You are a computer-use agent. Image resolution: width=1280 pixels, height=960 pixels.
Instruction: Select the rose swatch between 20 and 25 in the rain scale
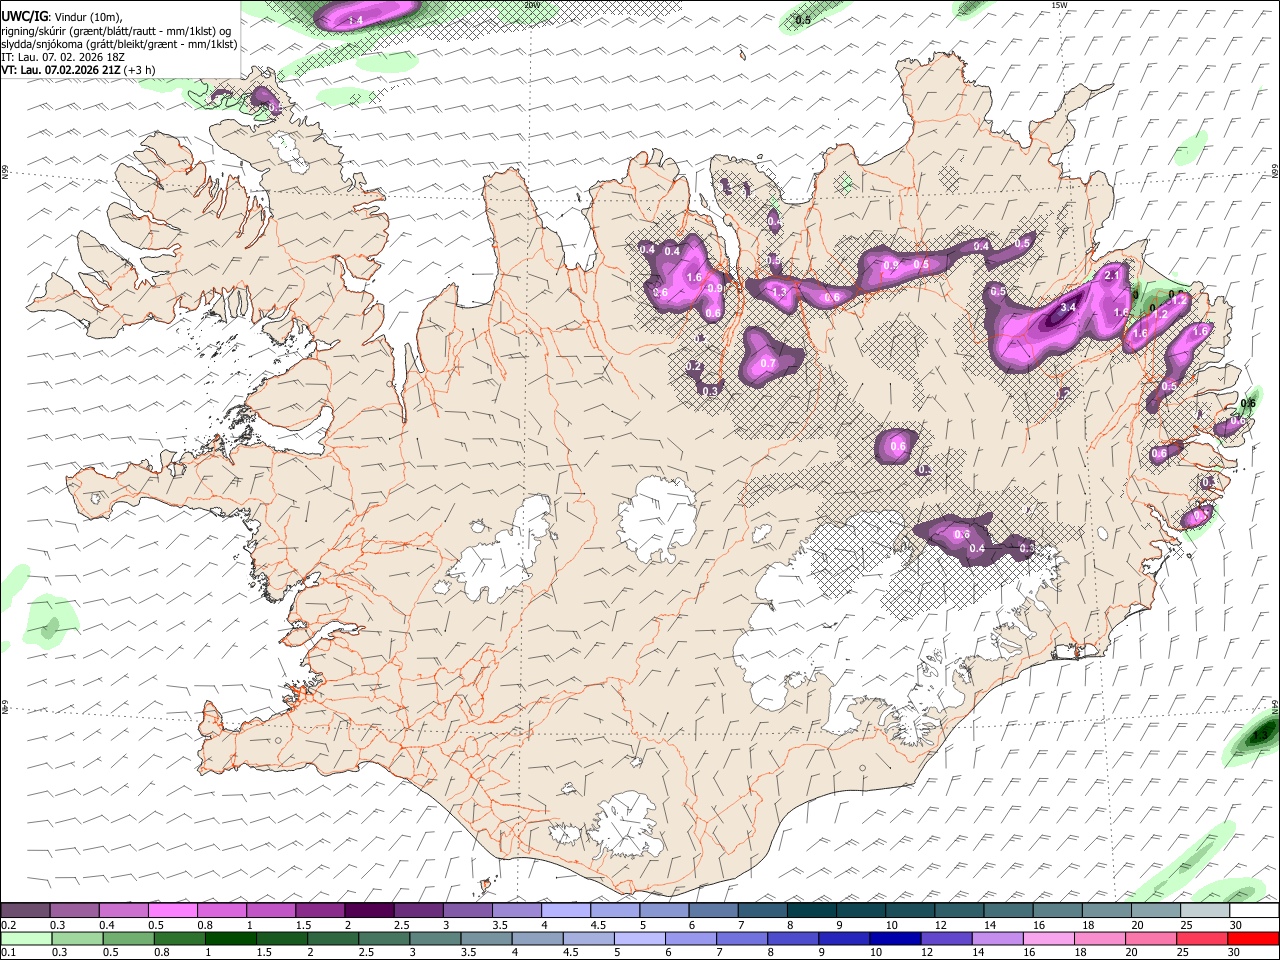(x=1151, y=938)
